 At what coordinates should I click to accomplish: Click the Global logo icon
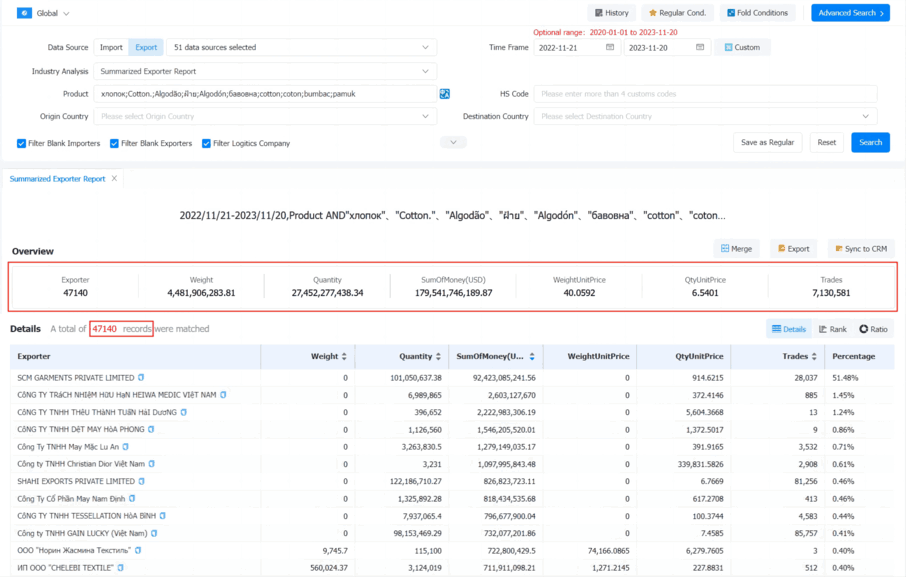point(24,13)
